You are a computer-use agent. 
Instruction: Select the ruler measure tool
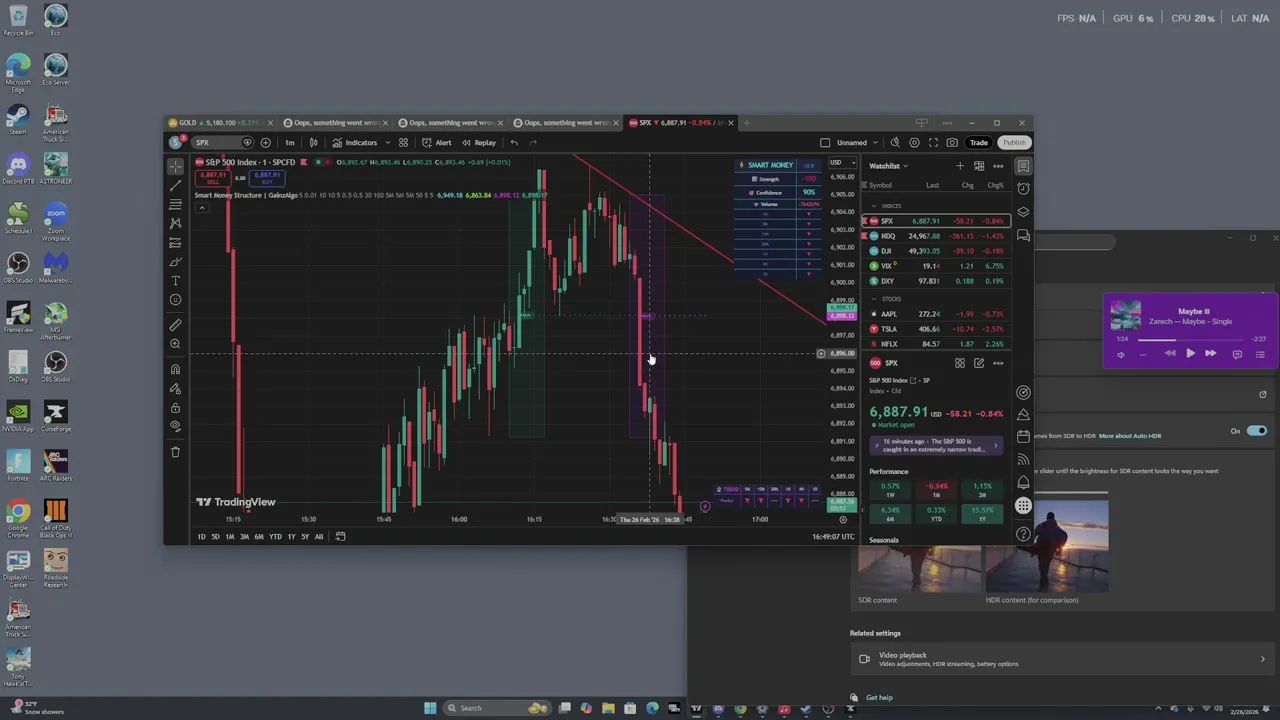[176, 325]
